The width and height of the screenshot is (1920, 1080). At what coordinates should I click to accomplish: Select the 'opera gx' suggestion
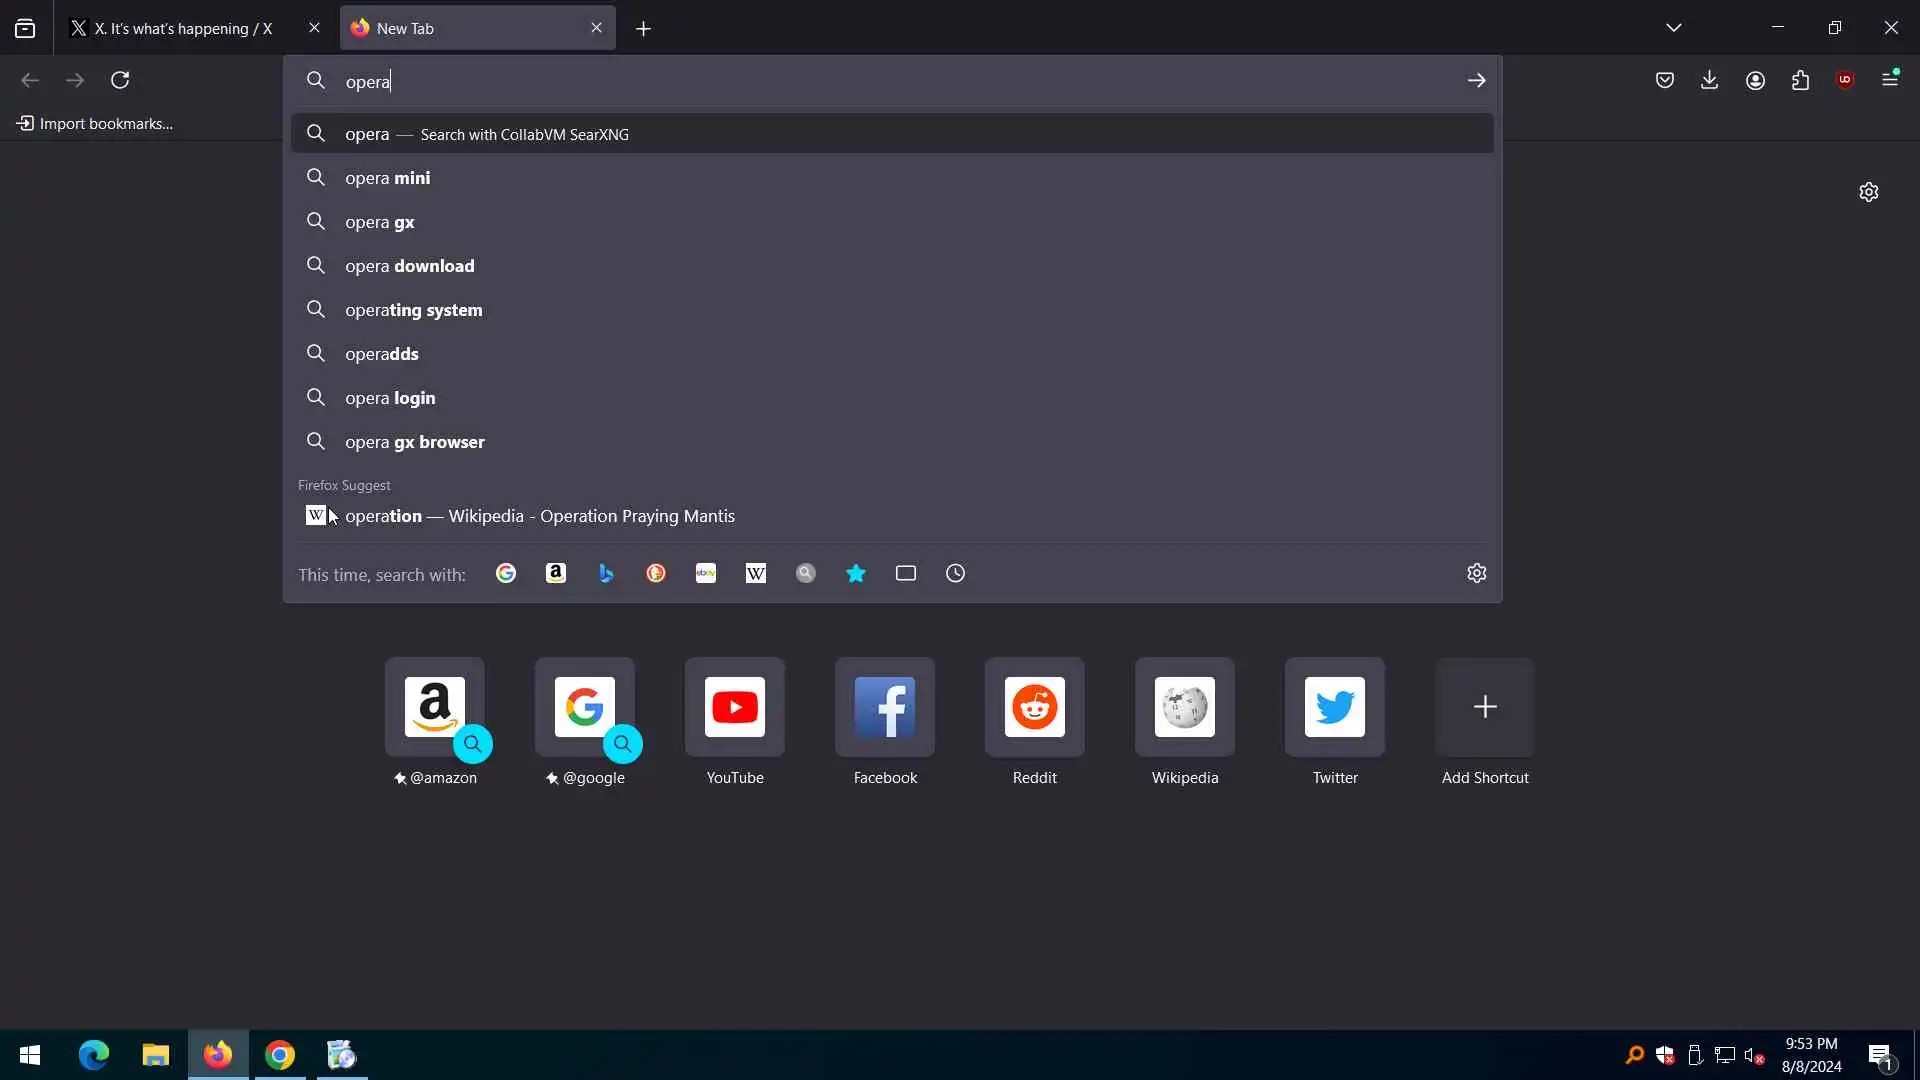[380, 222]
